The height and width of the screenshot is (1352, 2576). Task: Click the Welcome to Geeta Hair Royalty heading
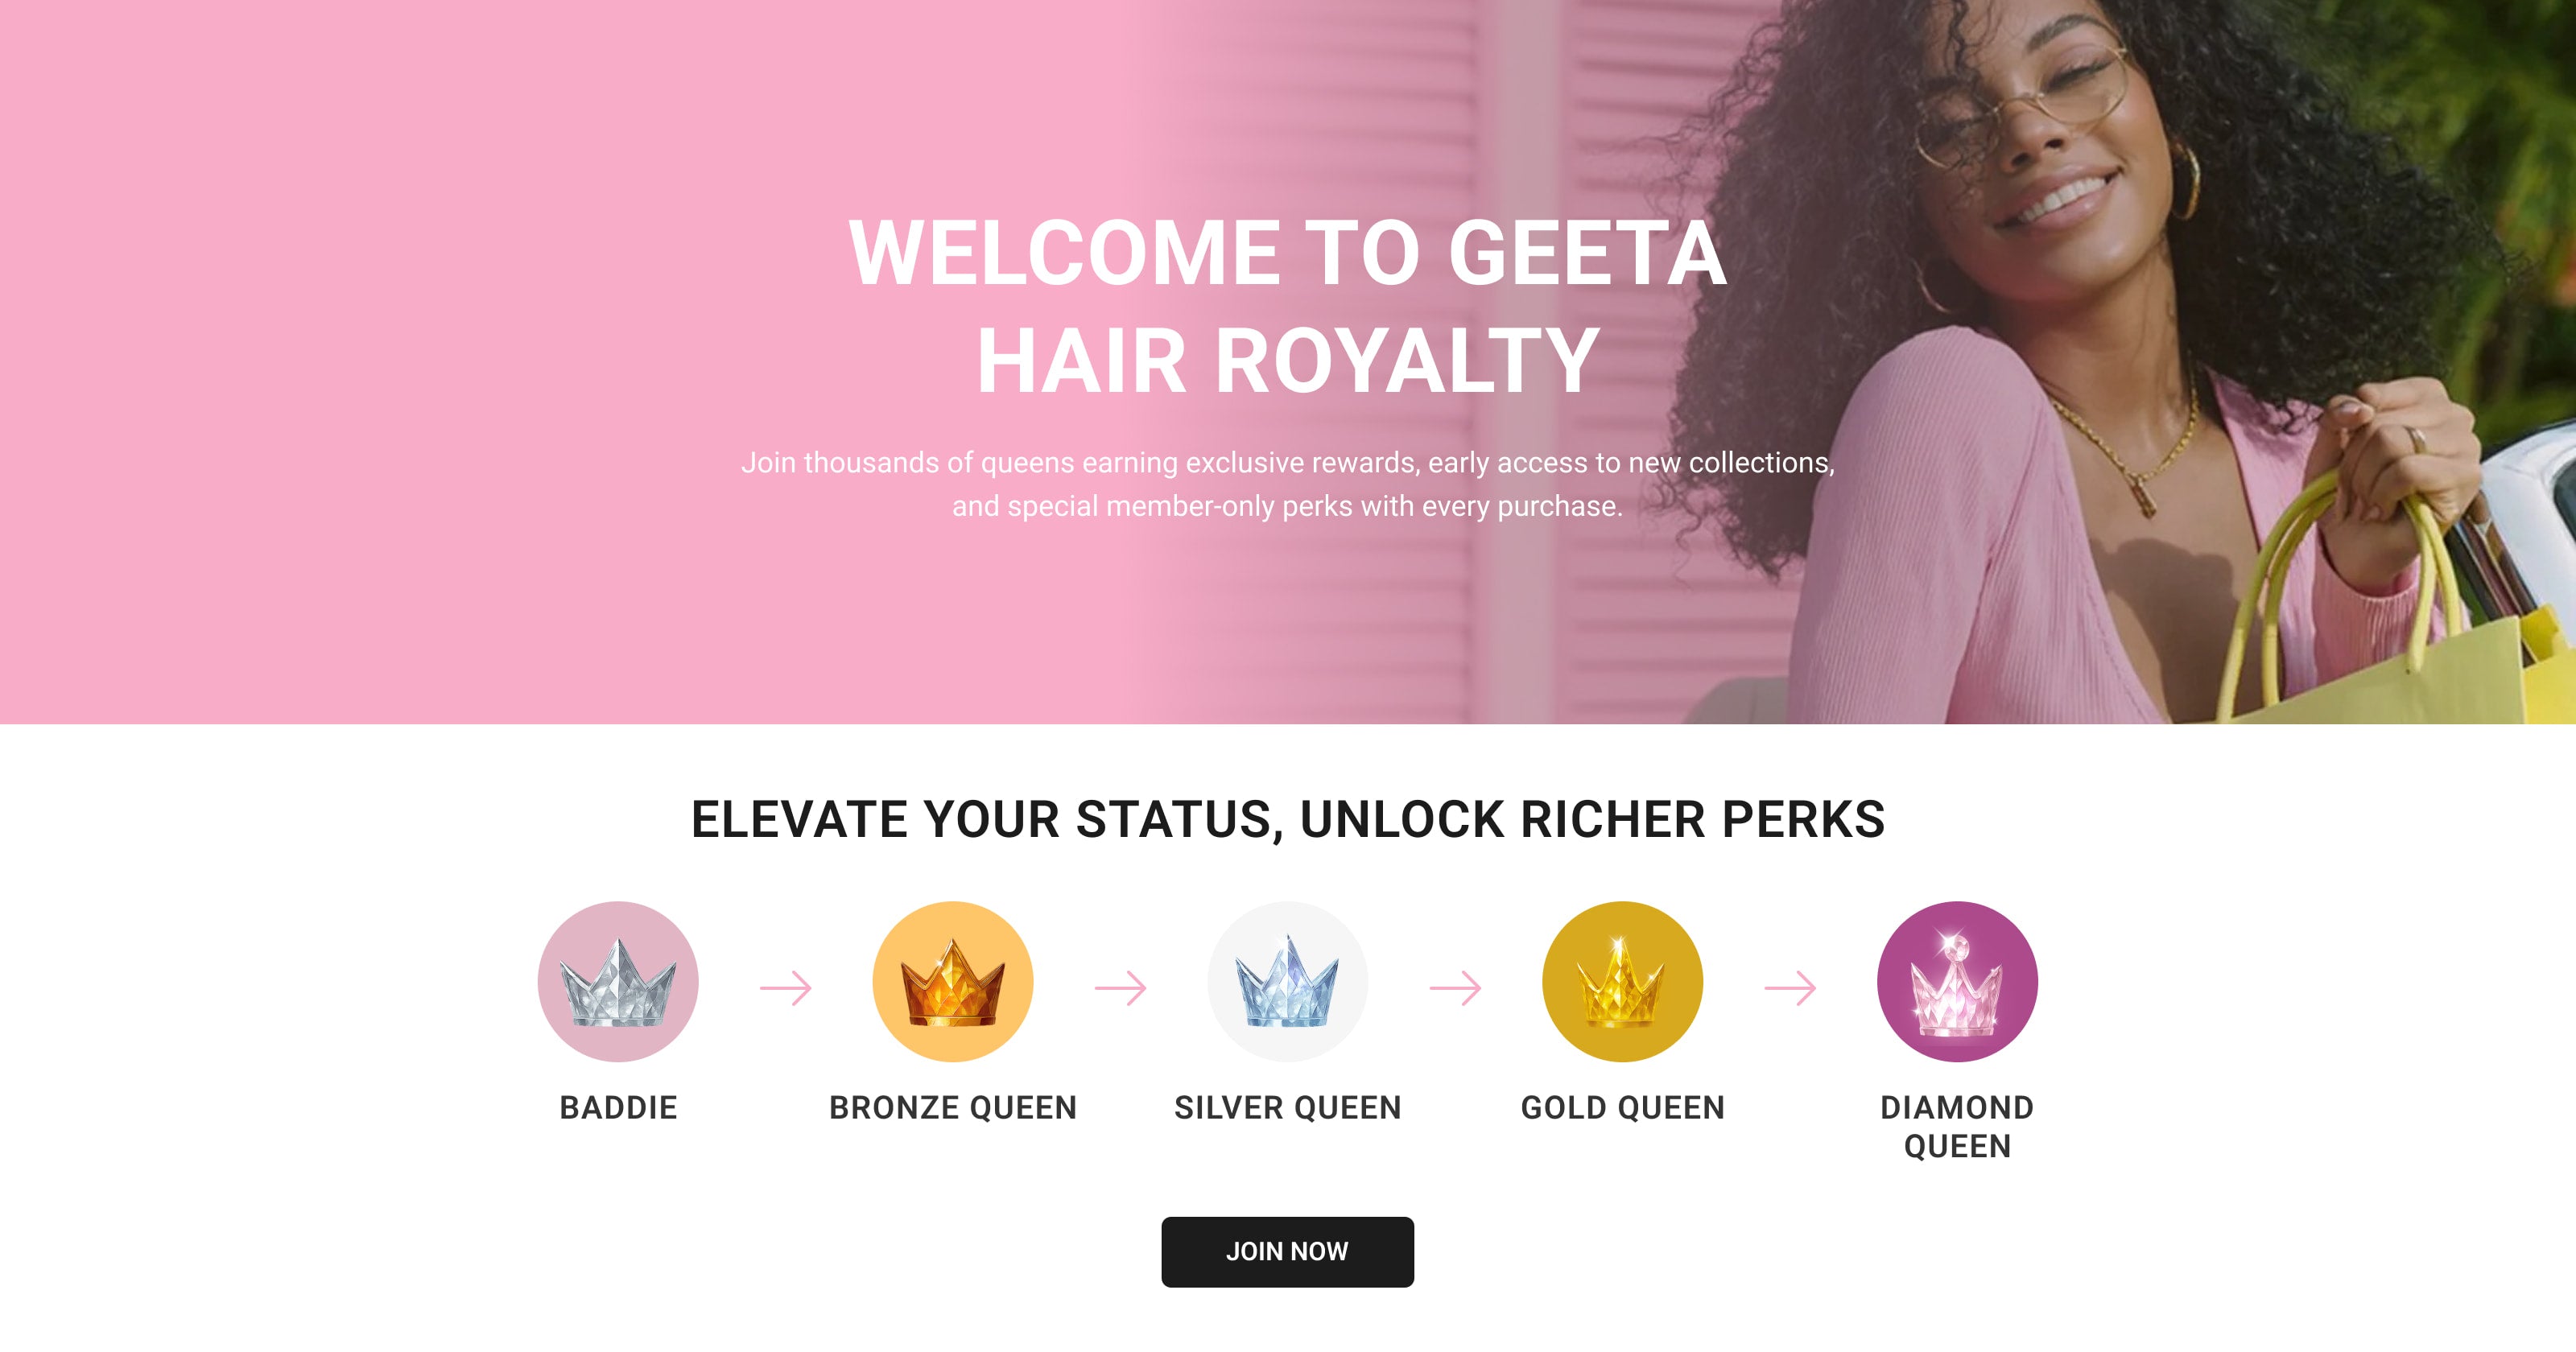coord(1287,306)
